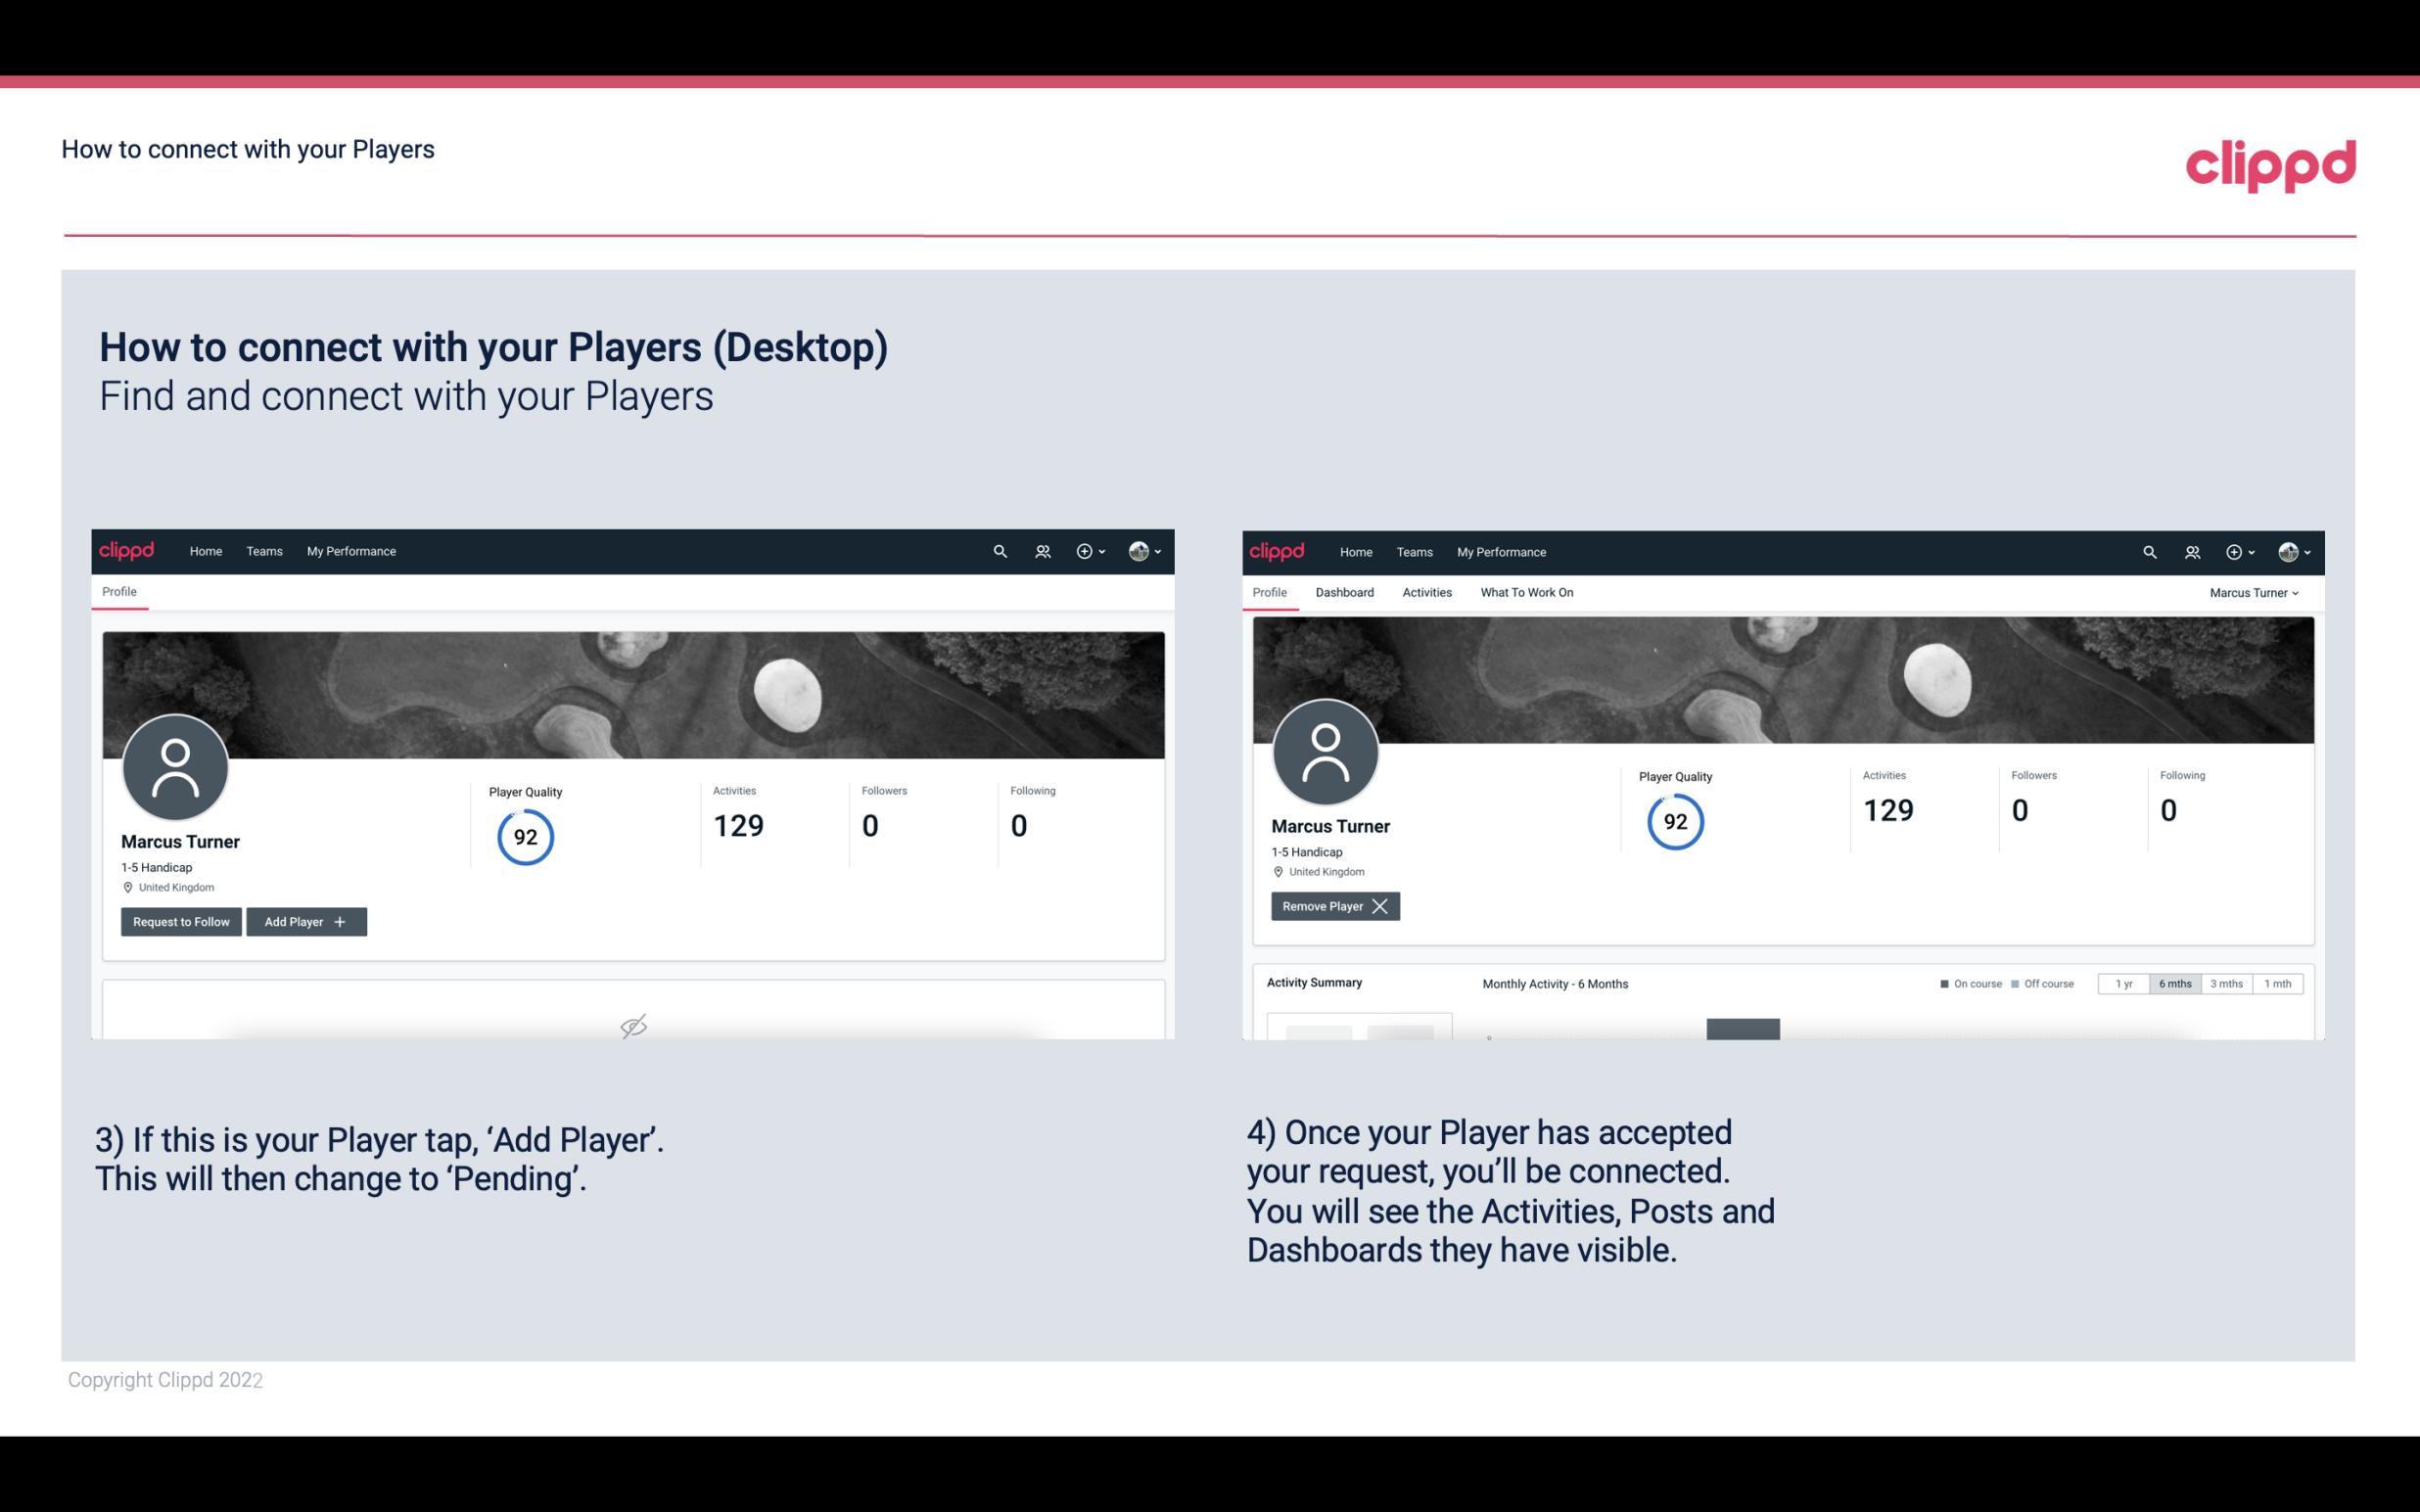Click the search icon in right panel navbar
Screen dimensions: 2420x1512
pos(2150,550)
